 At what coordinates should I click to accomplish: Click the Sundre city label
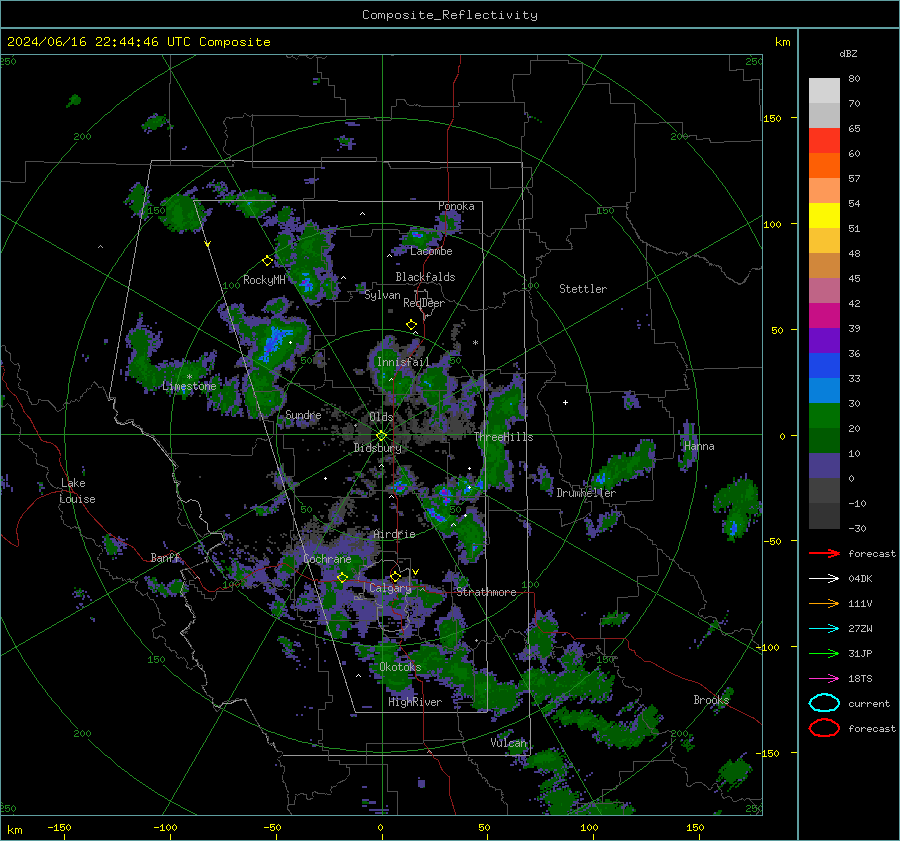tap(303, 415)
